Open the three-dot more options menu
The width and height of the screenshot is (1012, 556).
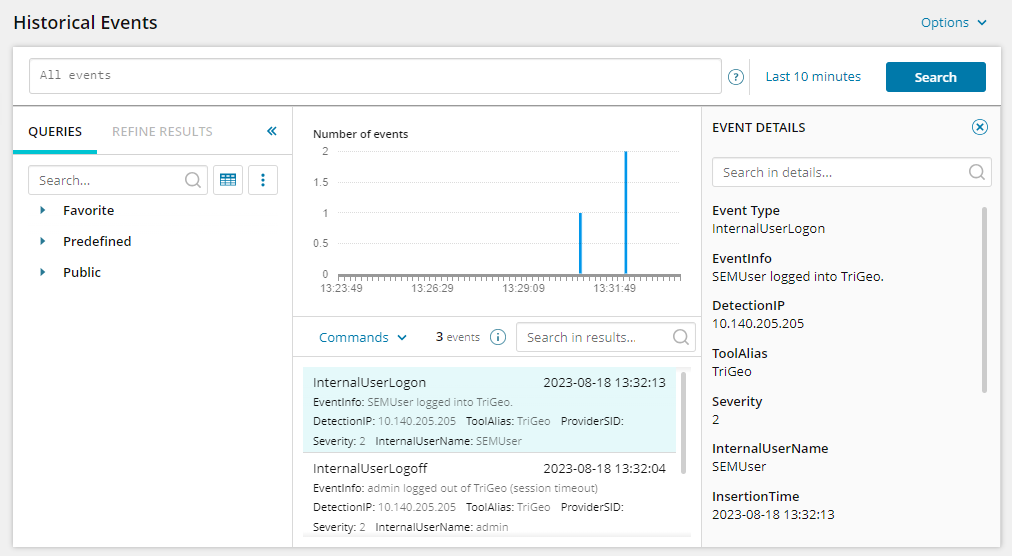pyautogui.click(x=263, y=180)
